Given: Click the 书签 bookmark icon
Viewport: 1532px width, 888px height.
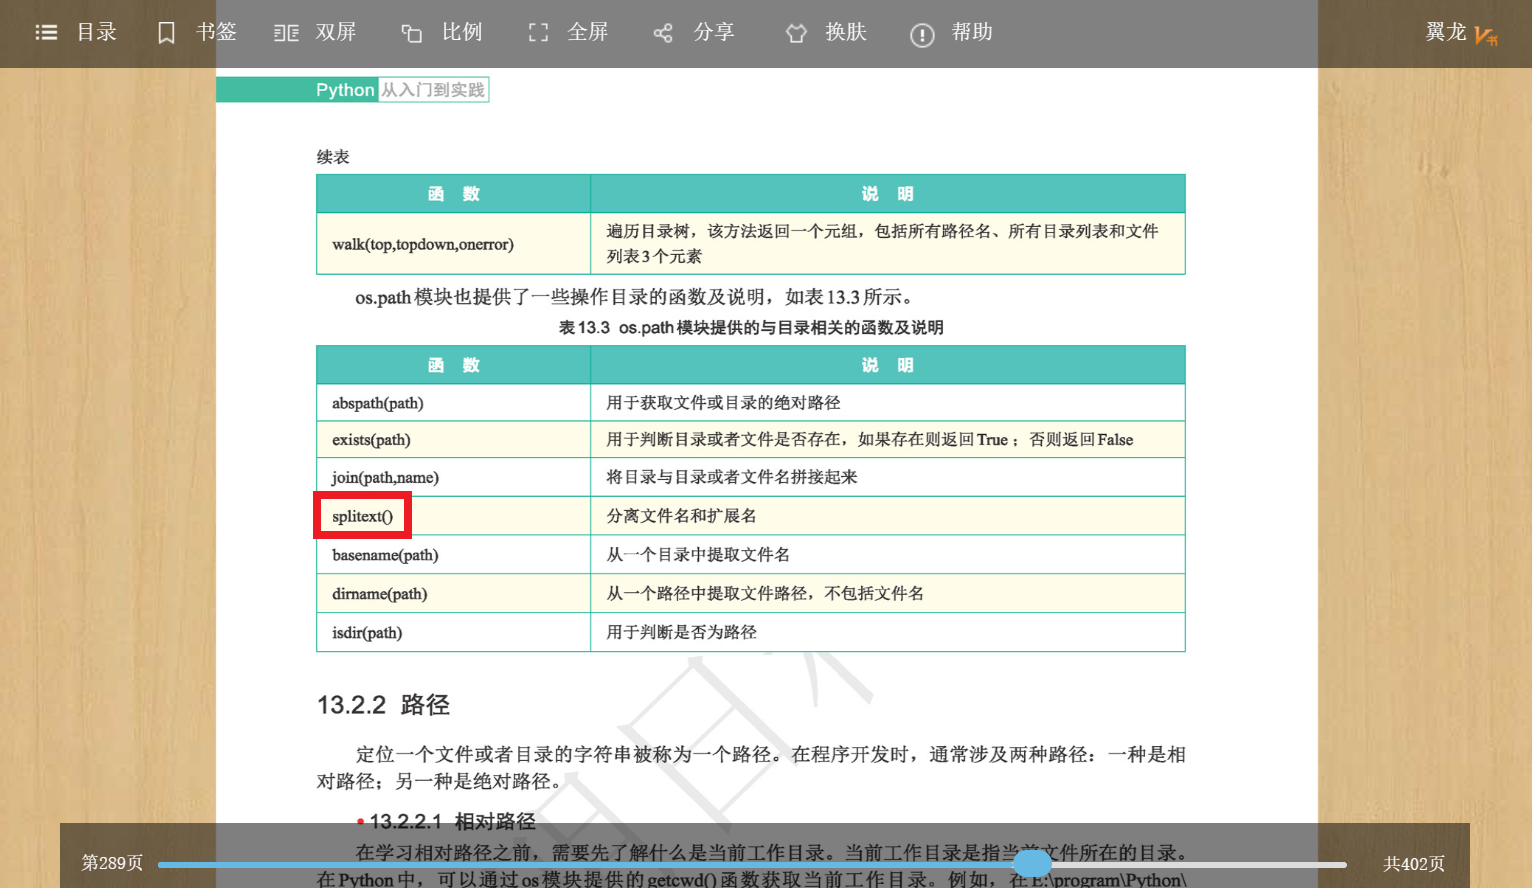Looking at the screenshot, I should tap(166, 33).
